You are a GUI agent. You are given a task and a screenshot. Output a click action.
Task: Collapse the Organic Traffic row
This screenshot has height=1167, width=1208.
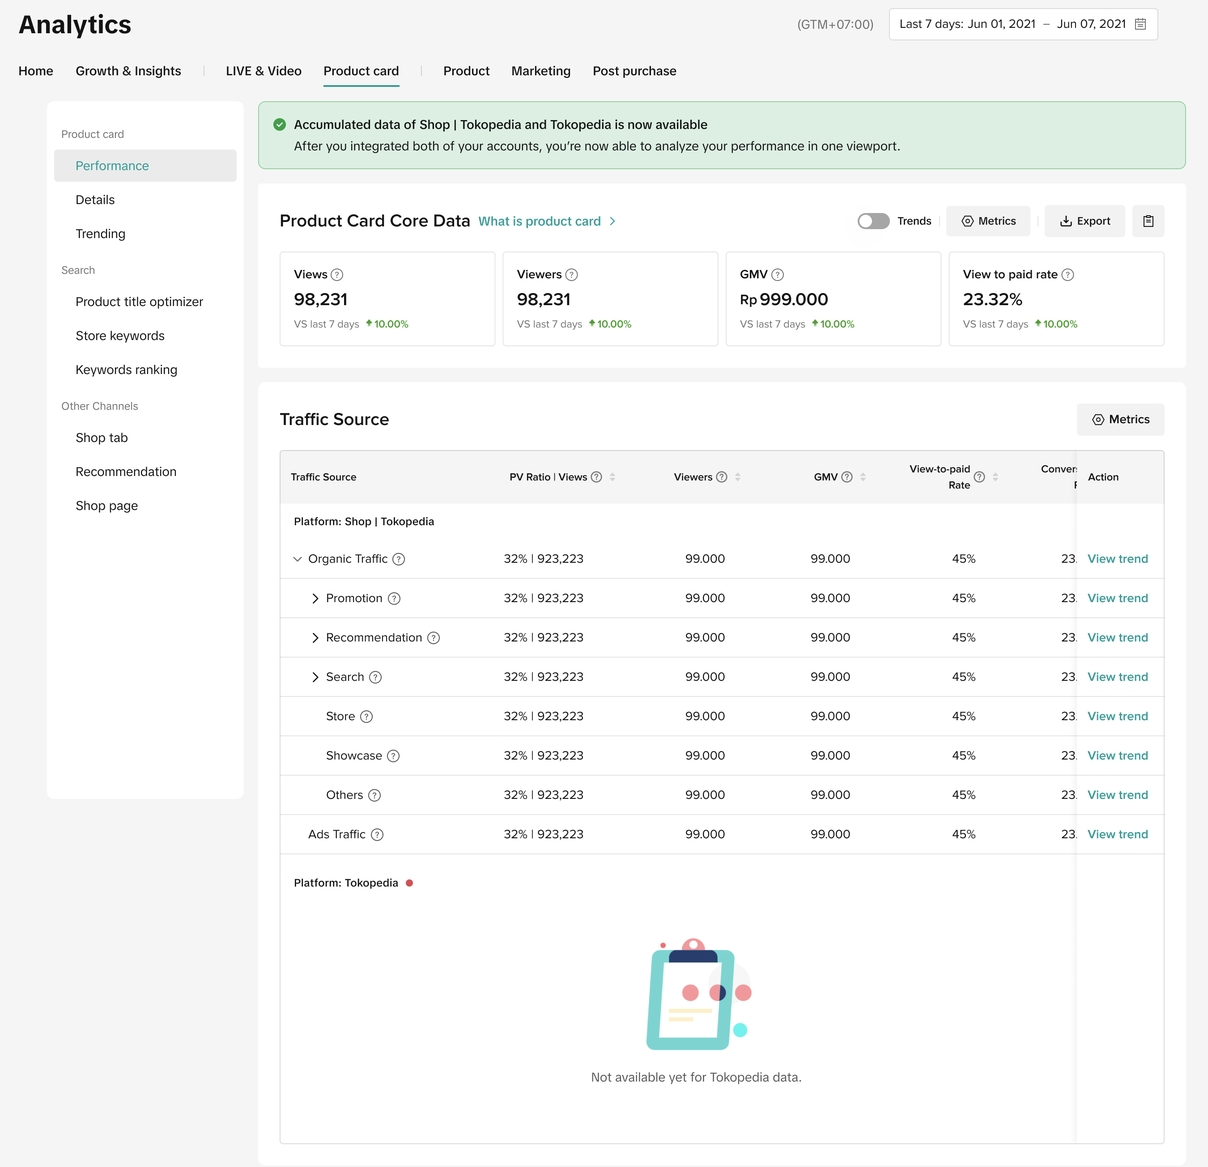point(297,560)
